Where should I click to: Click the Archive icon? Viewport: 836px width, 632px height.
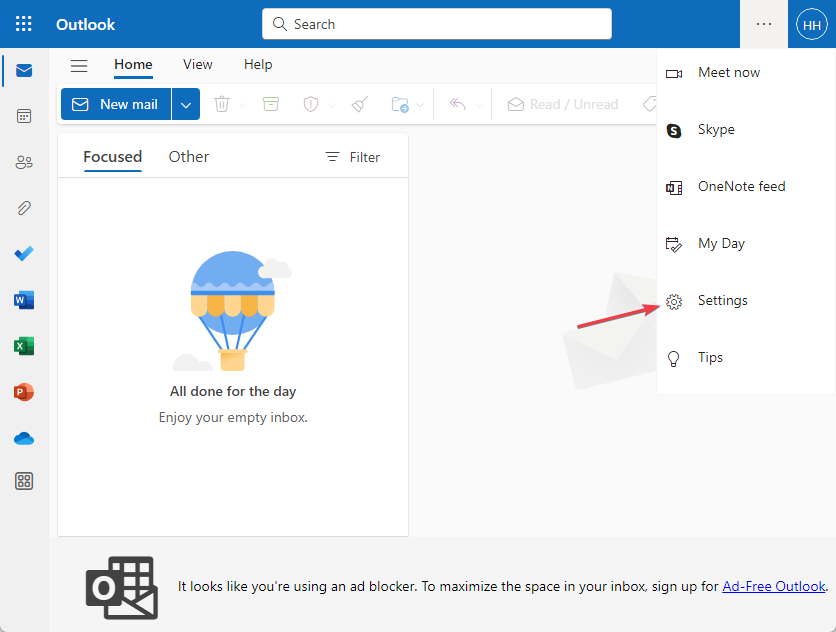(271, 104)
